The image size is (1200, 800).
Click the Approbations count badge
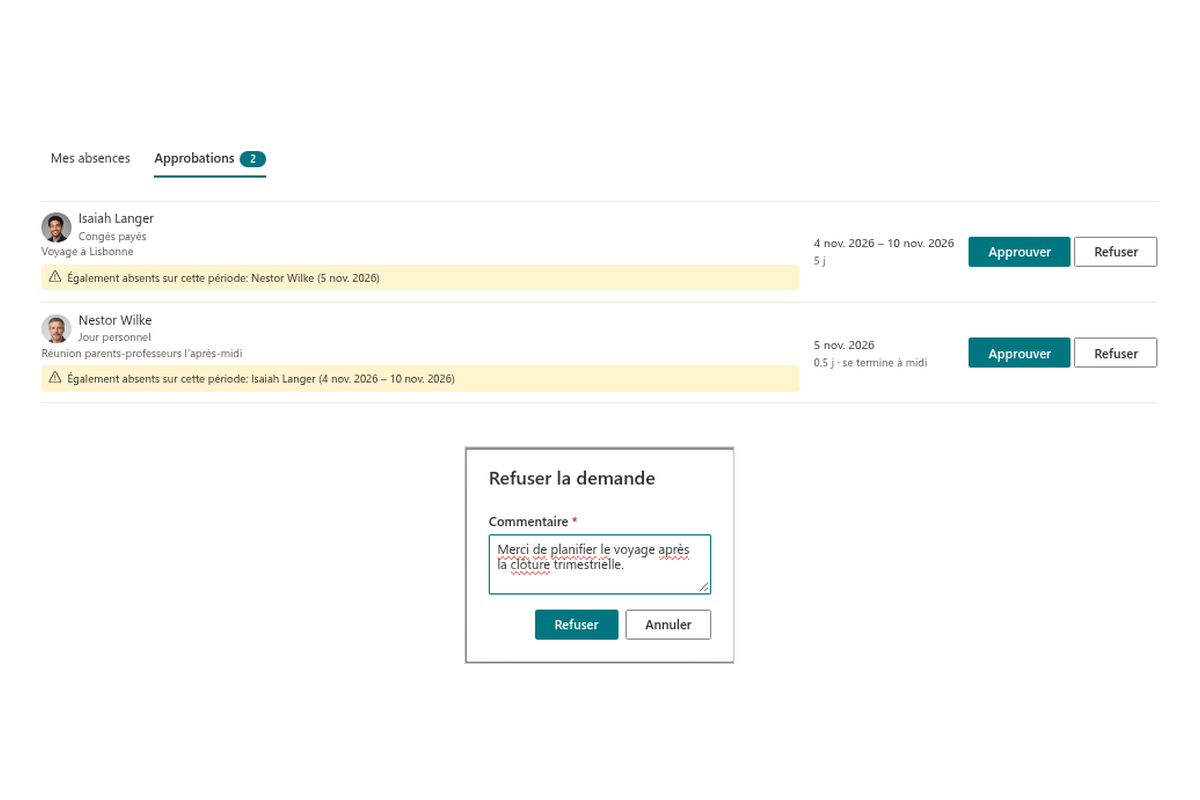(253, 159)
